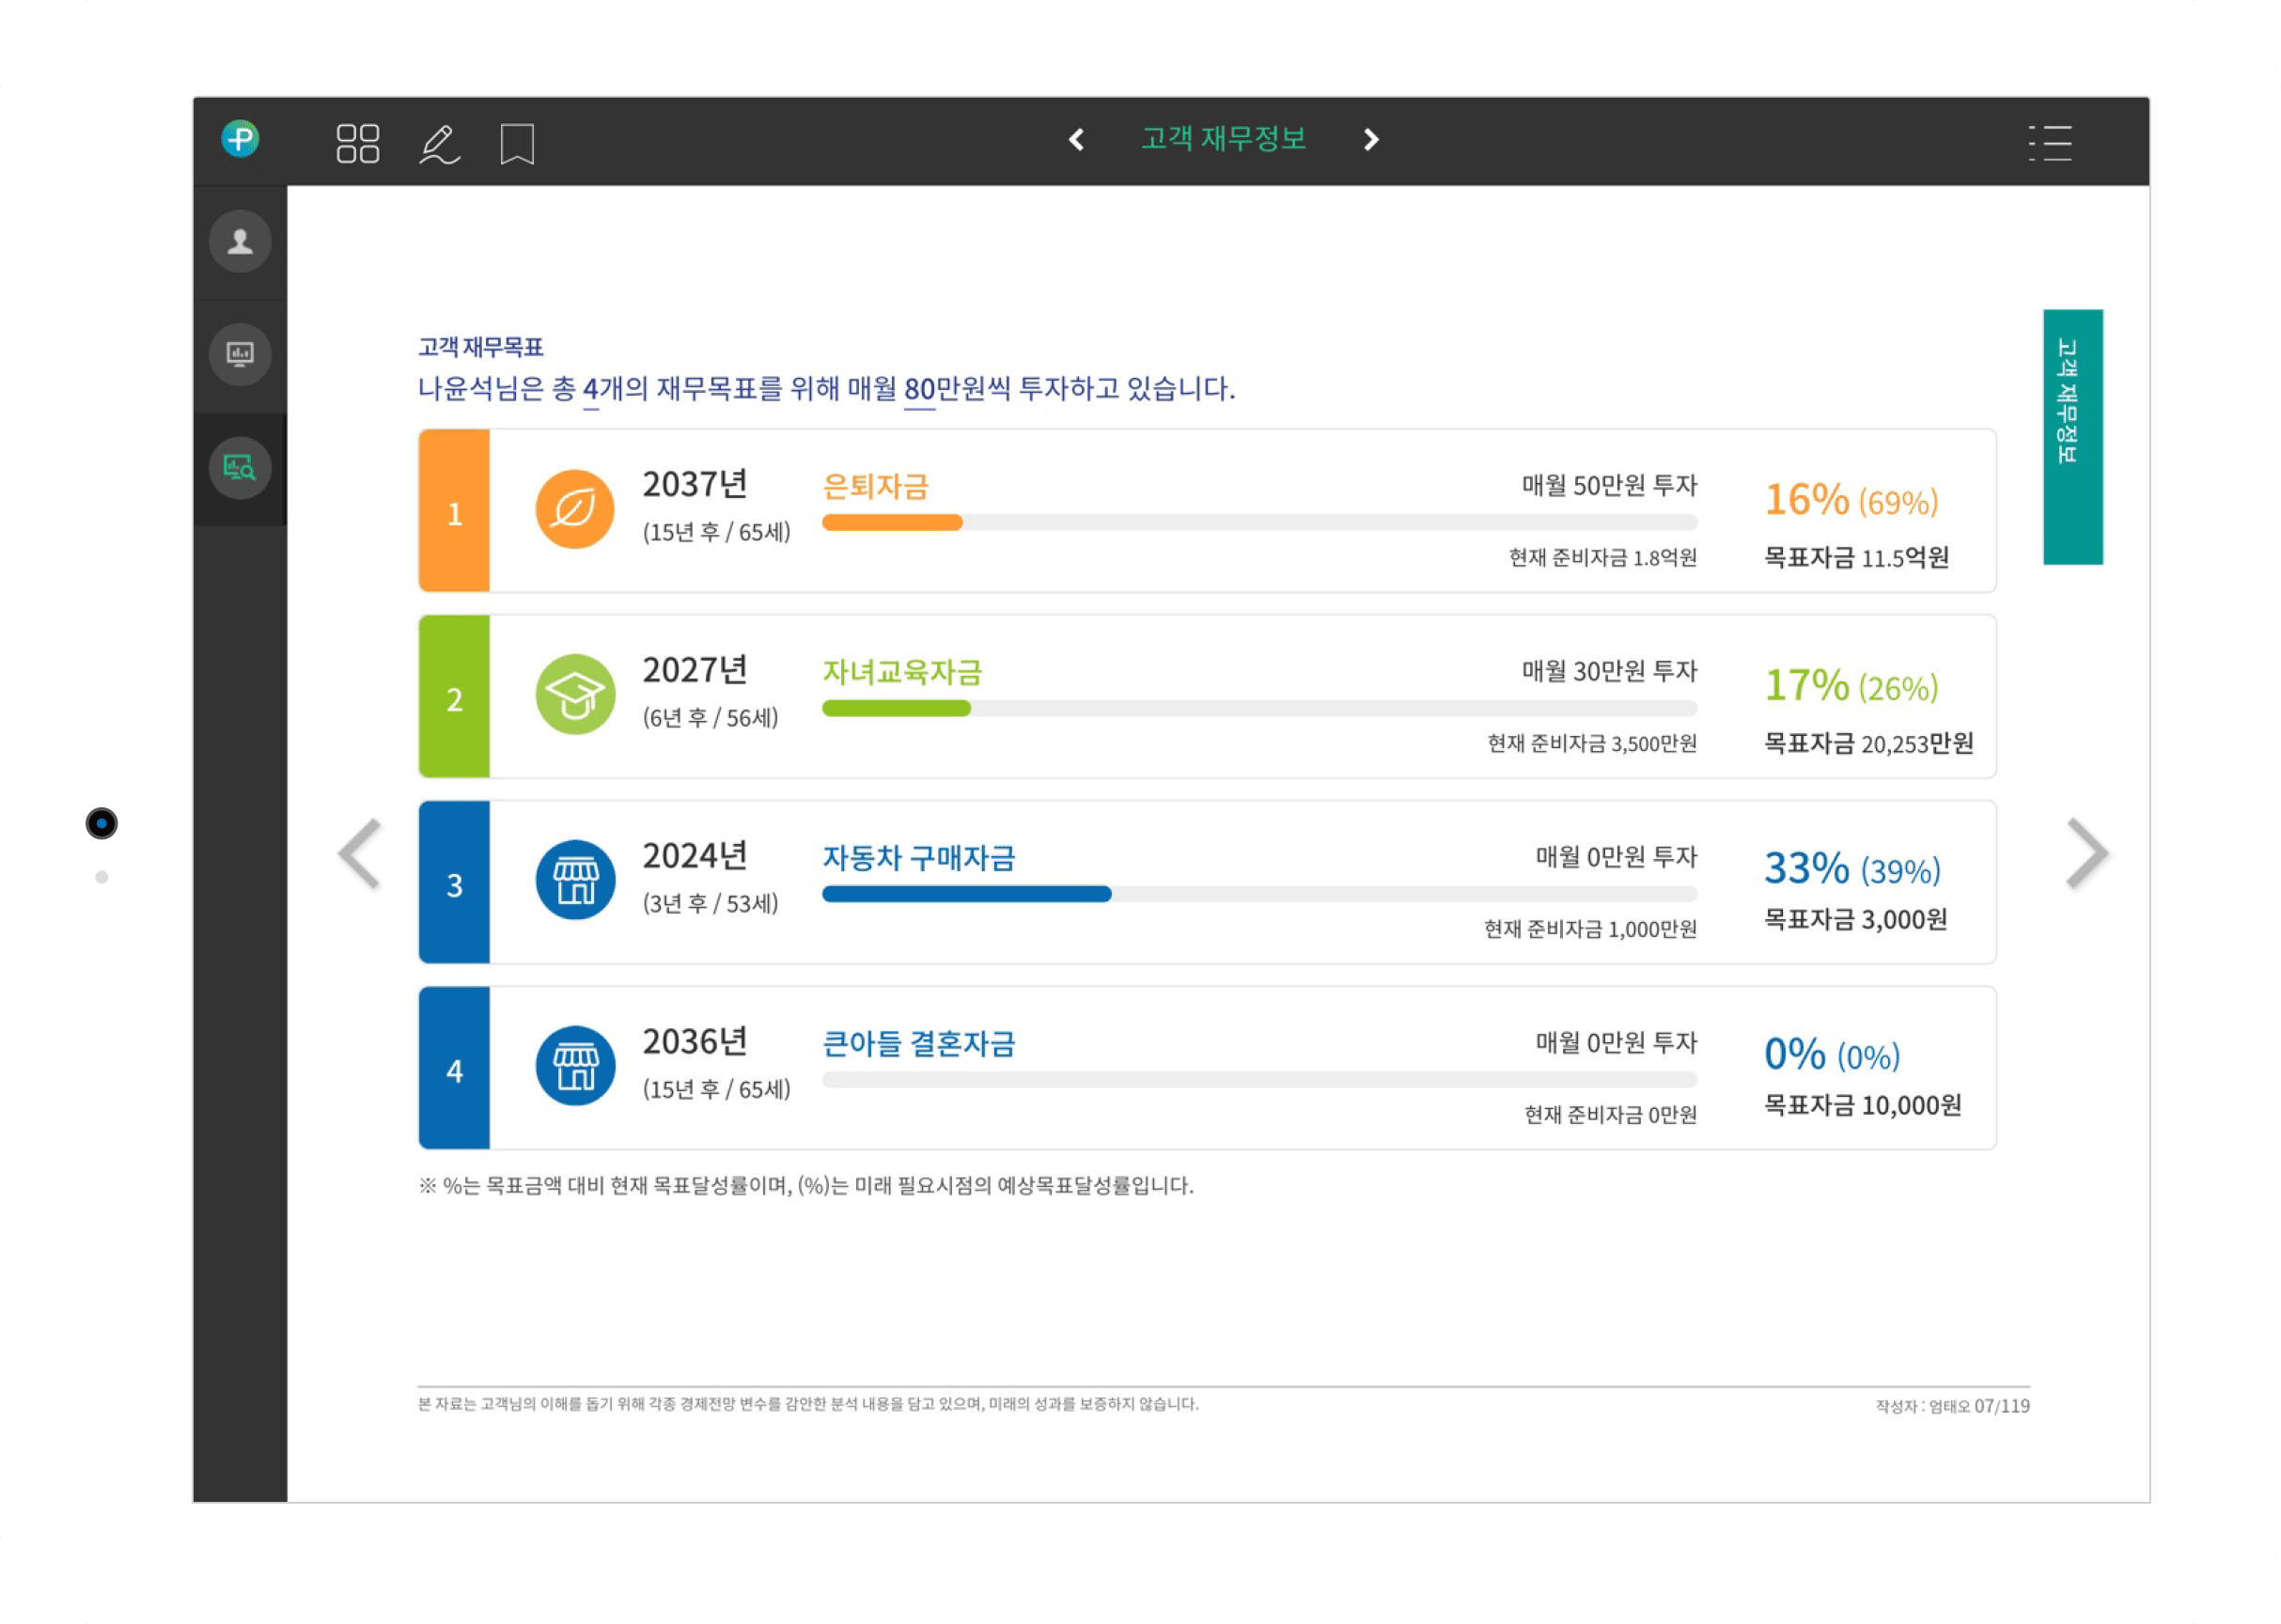Go to the previous page arrow
The height and width of the screenshot is (1624, 2281).
click(360, 853)
